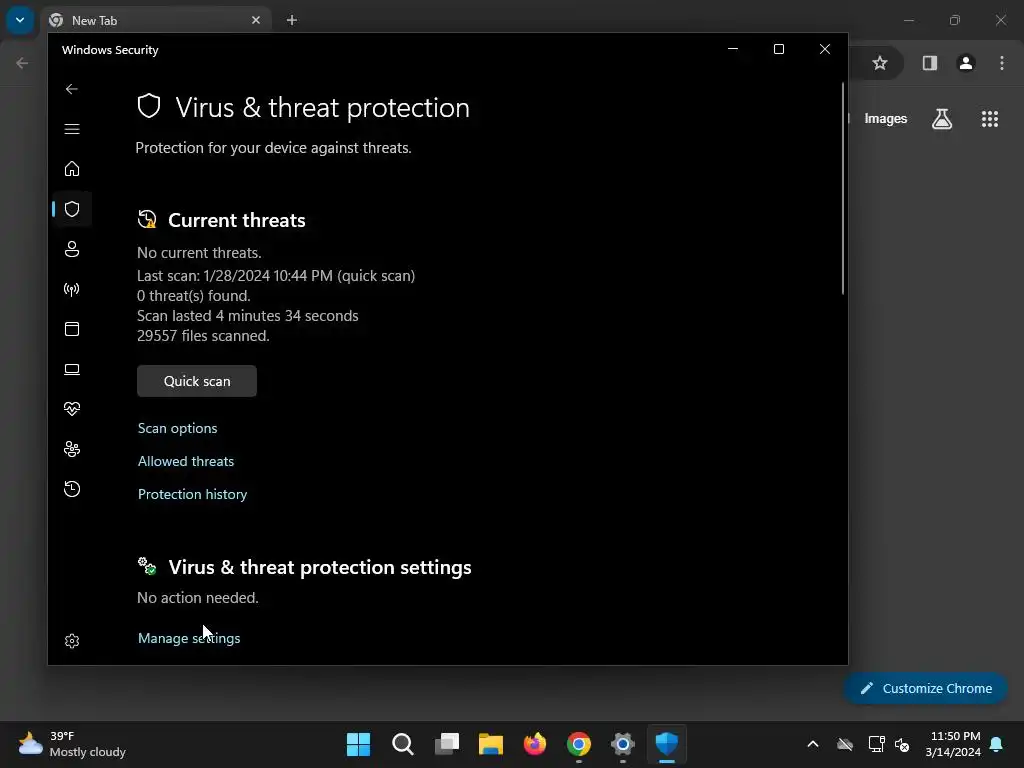Viewport: 1024px width, 768px height.
Task: Open Protection history link
Action: [193, 494]
